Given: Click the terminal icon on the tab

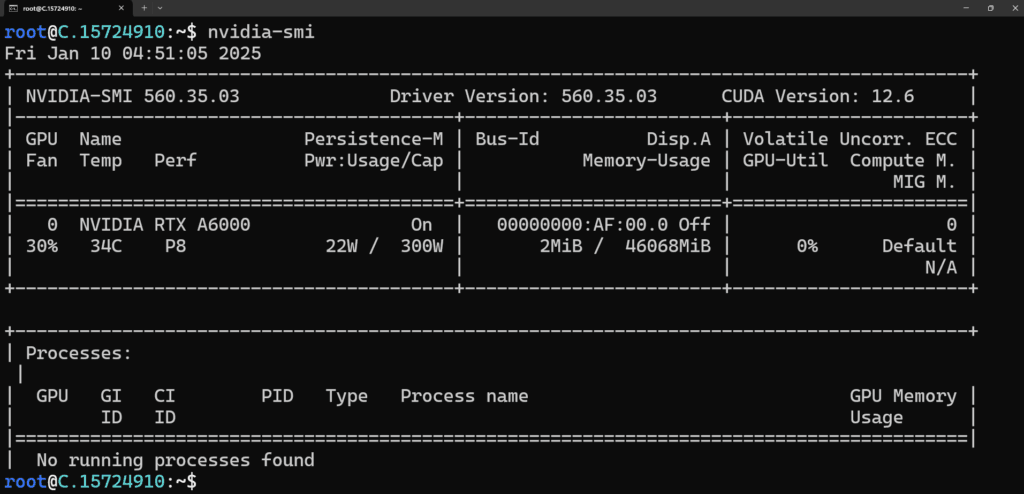Looking at the screenshot, I should tap(13, 8).
